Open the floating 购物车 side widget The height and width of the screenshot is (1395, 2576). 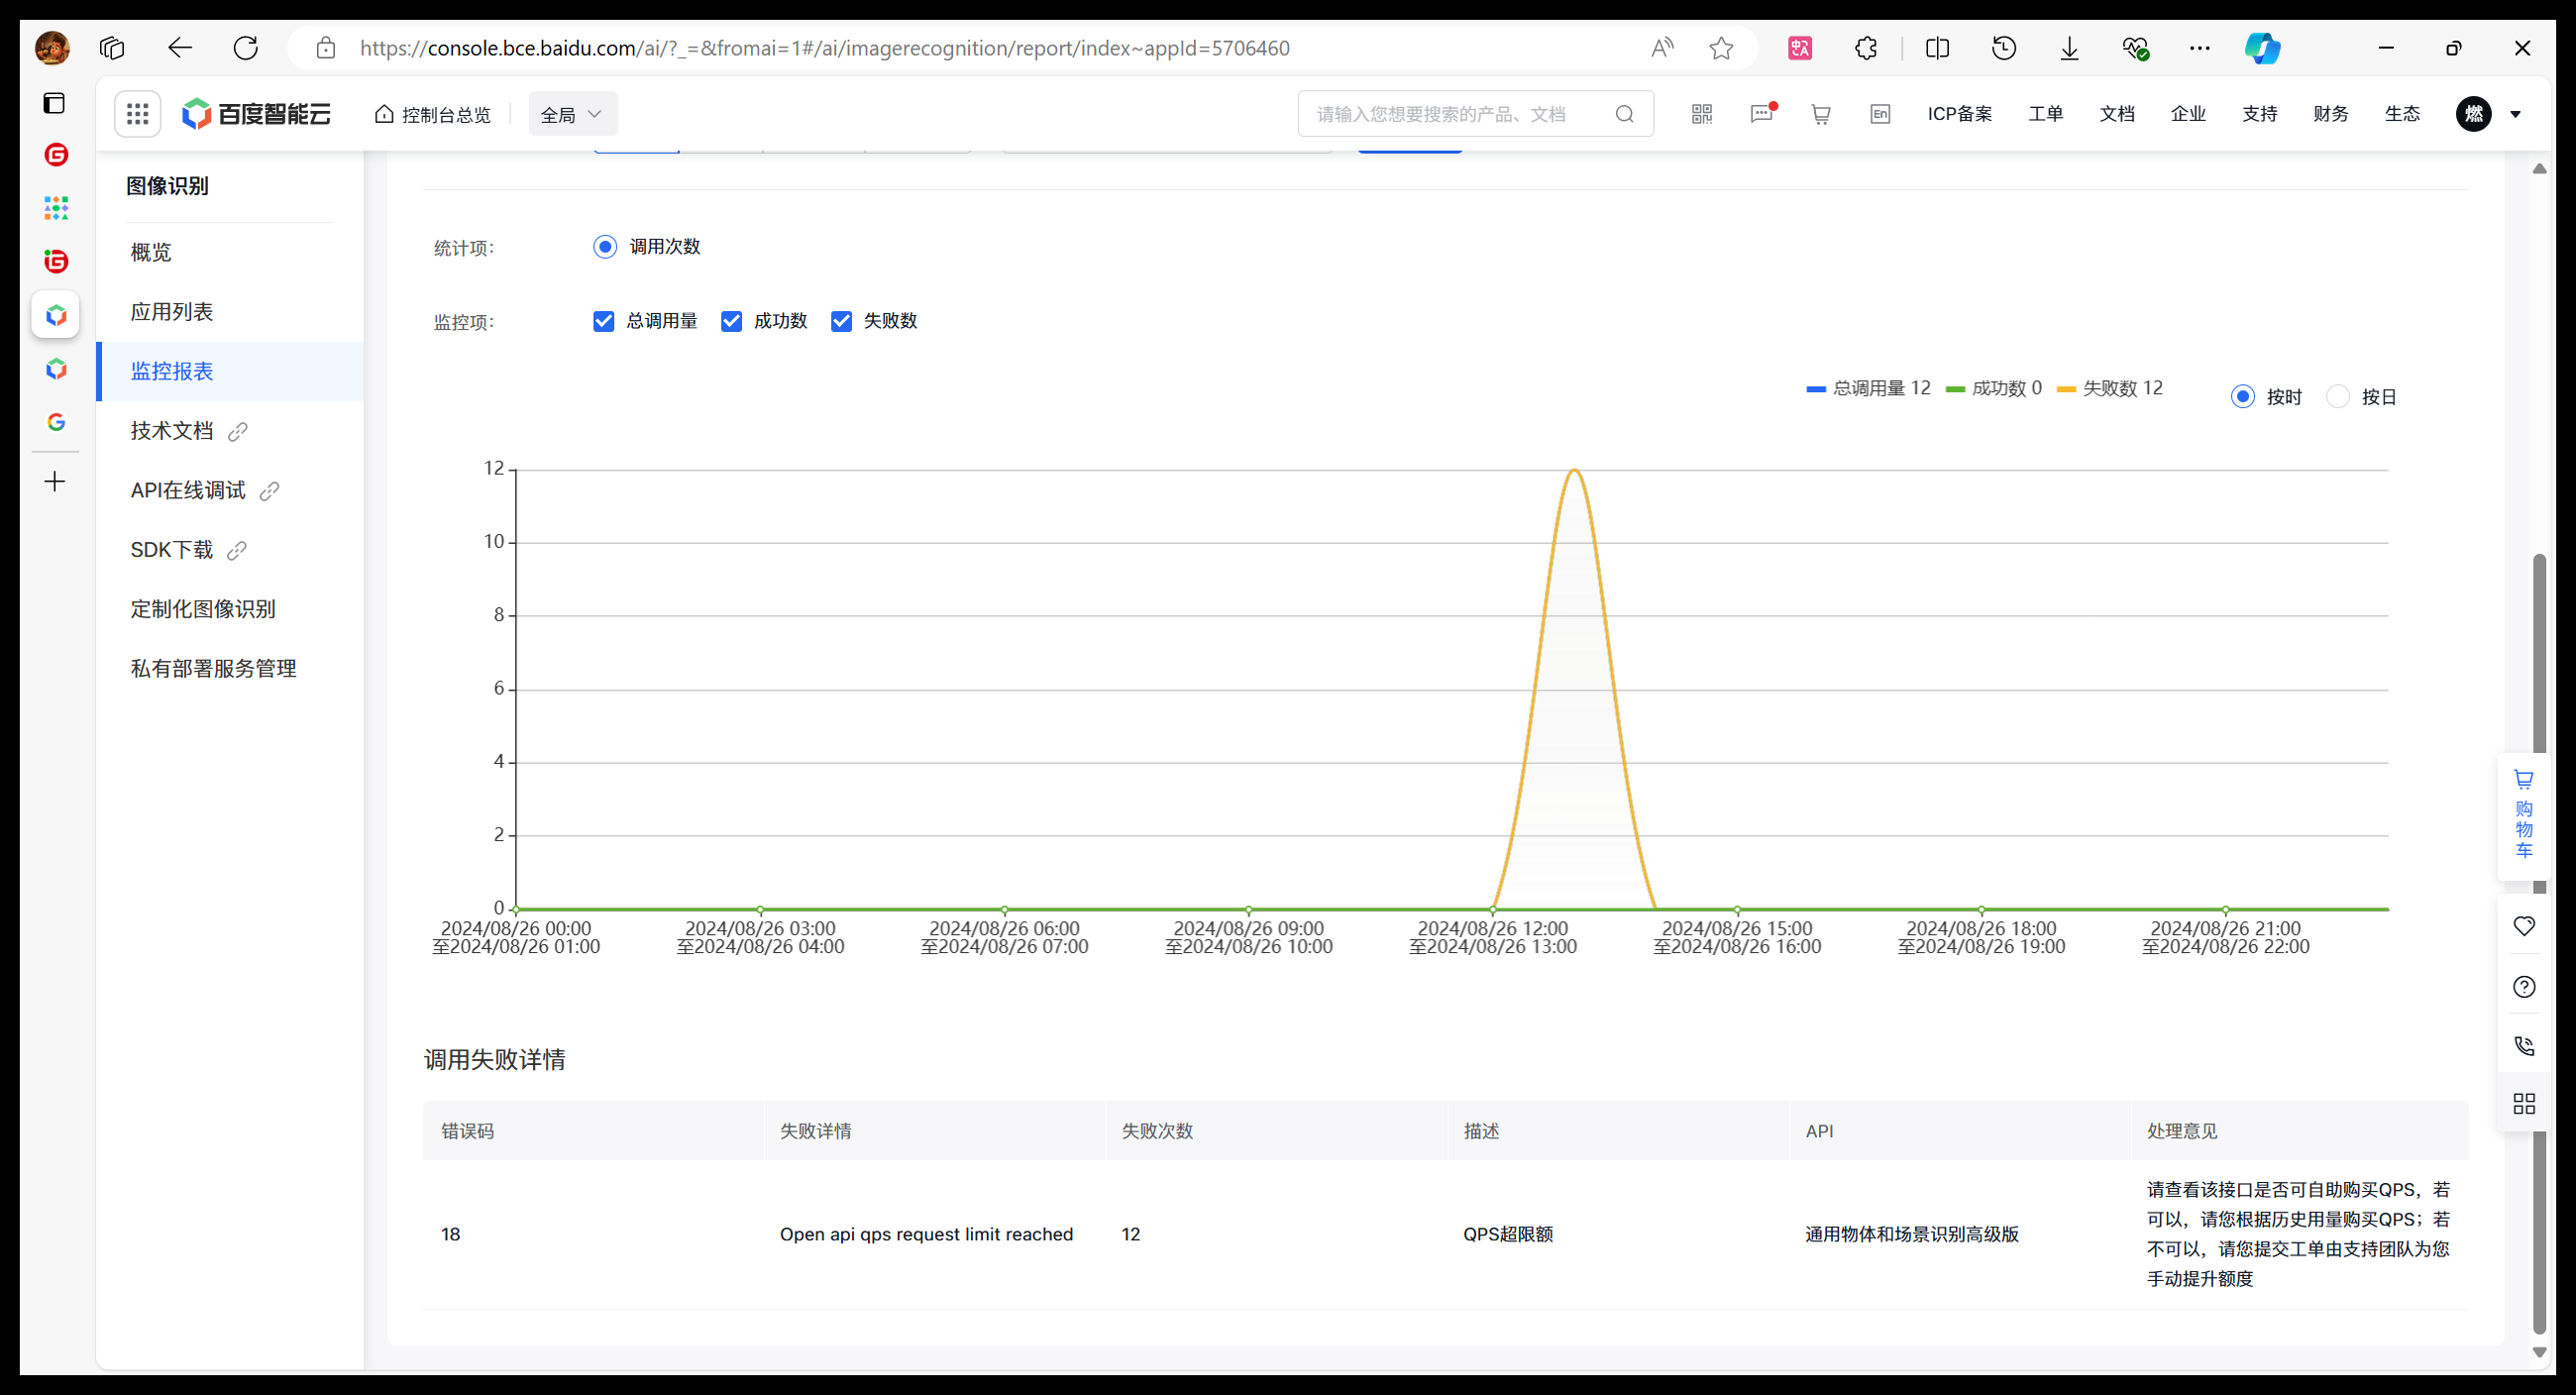2524,815
